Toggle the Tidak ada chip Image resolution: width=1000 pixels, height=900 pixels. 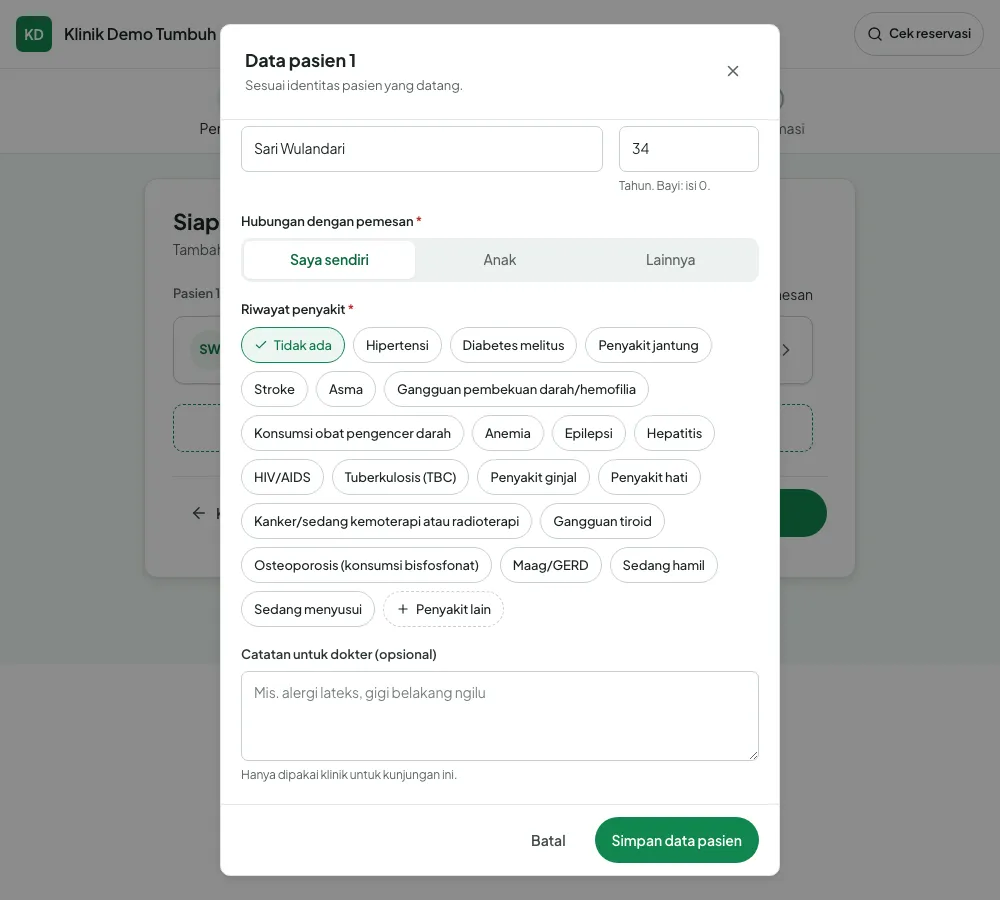[x=293, y=345]
